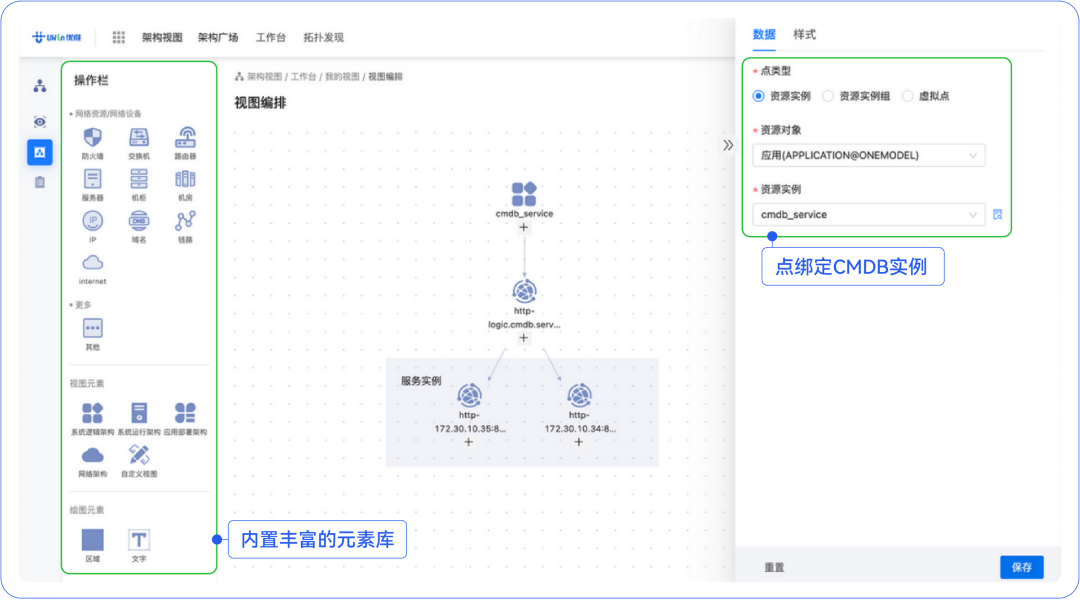
Task: Click the topology tree icon in left sidebar
Action: coord(40,86)
